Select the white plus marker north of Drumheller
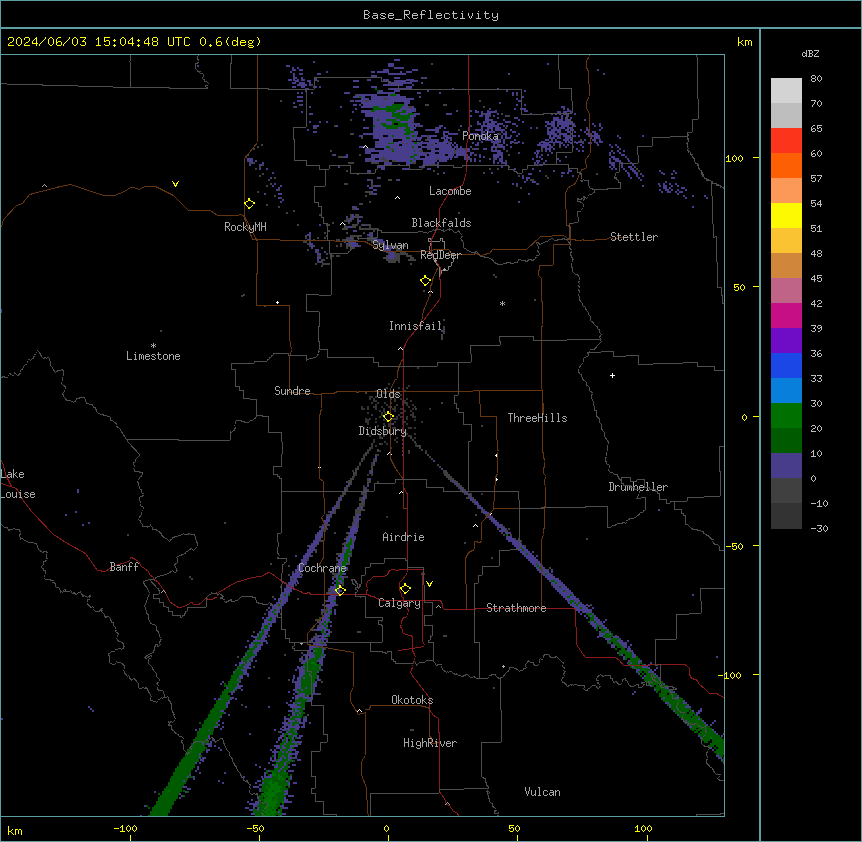 (x=612, y=375)
